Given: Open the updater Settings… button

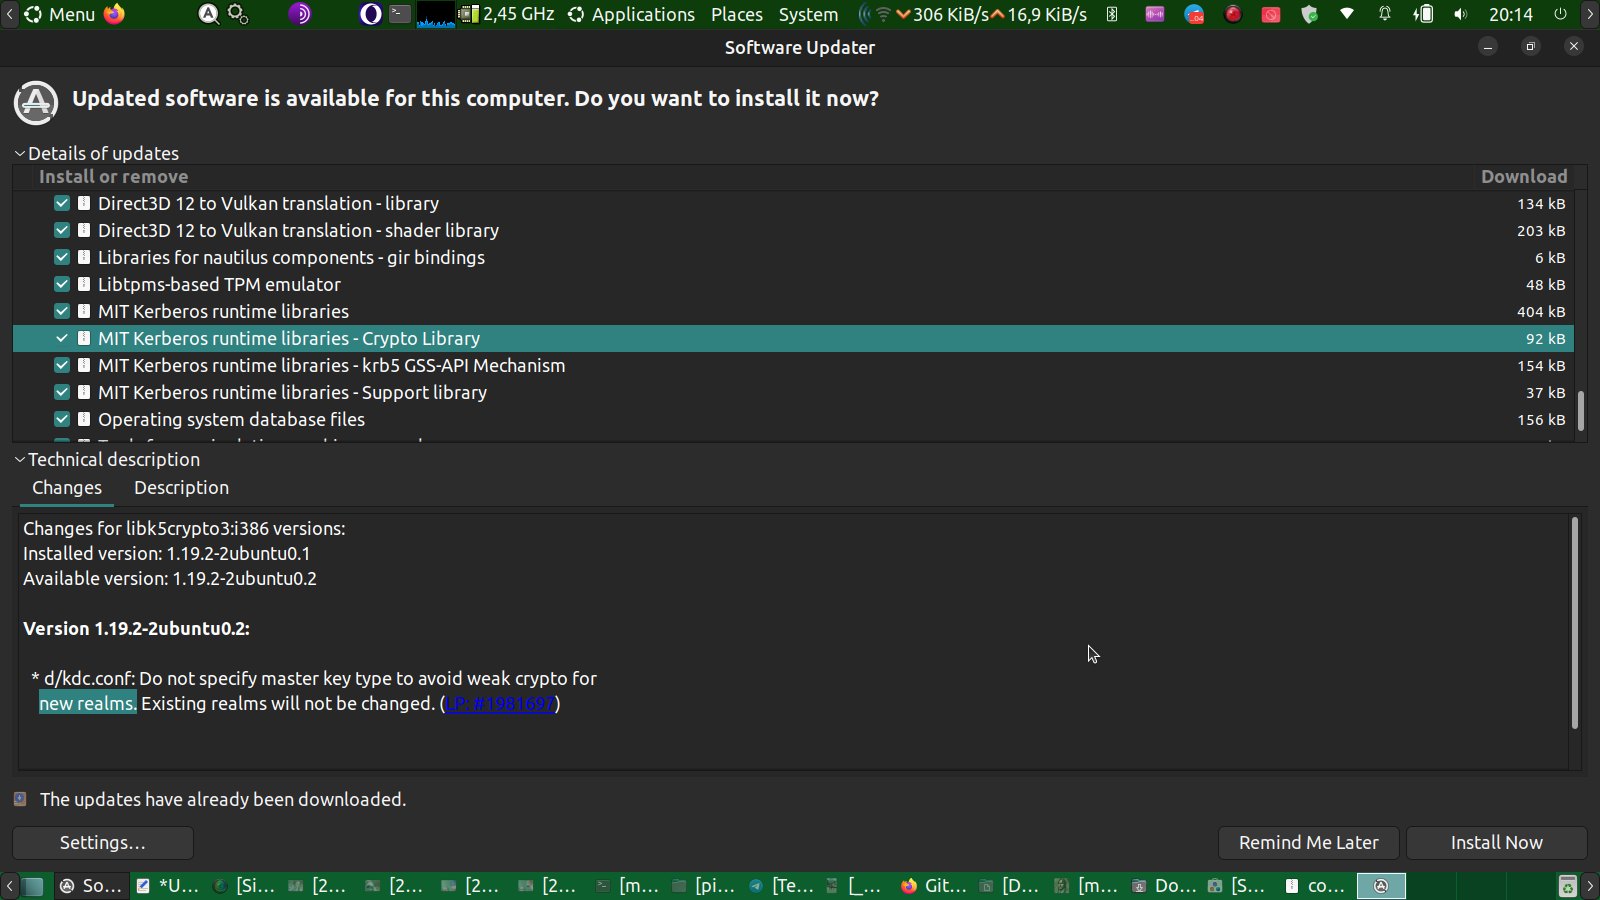Looking at the screenshot, I should [x=103, y=843].
